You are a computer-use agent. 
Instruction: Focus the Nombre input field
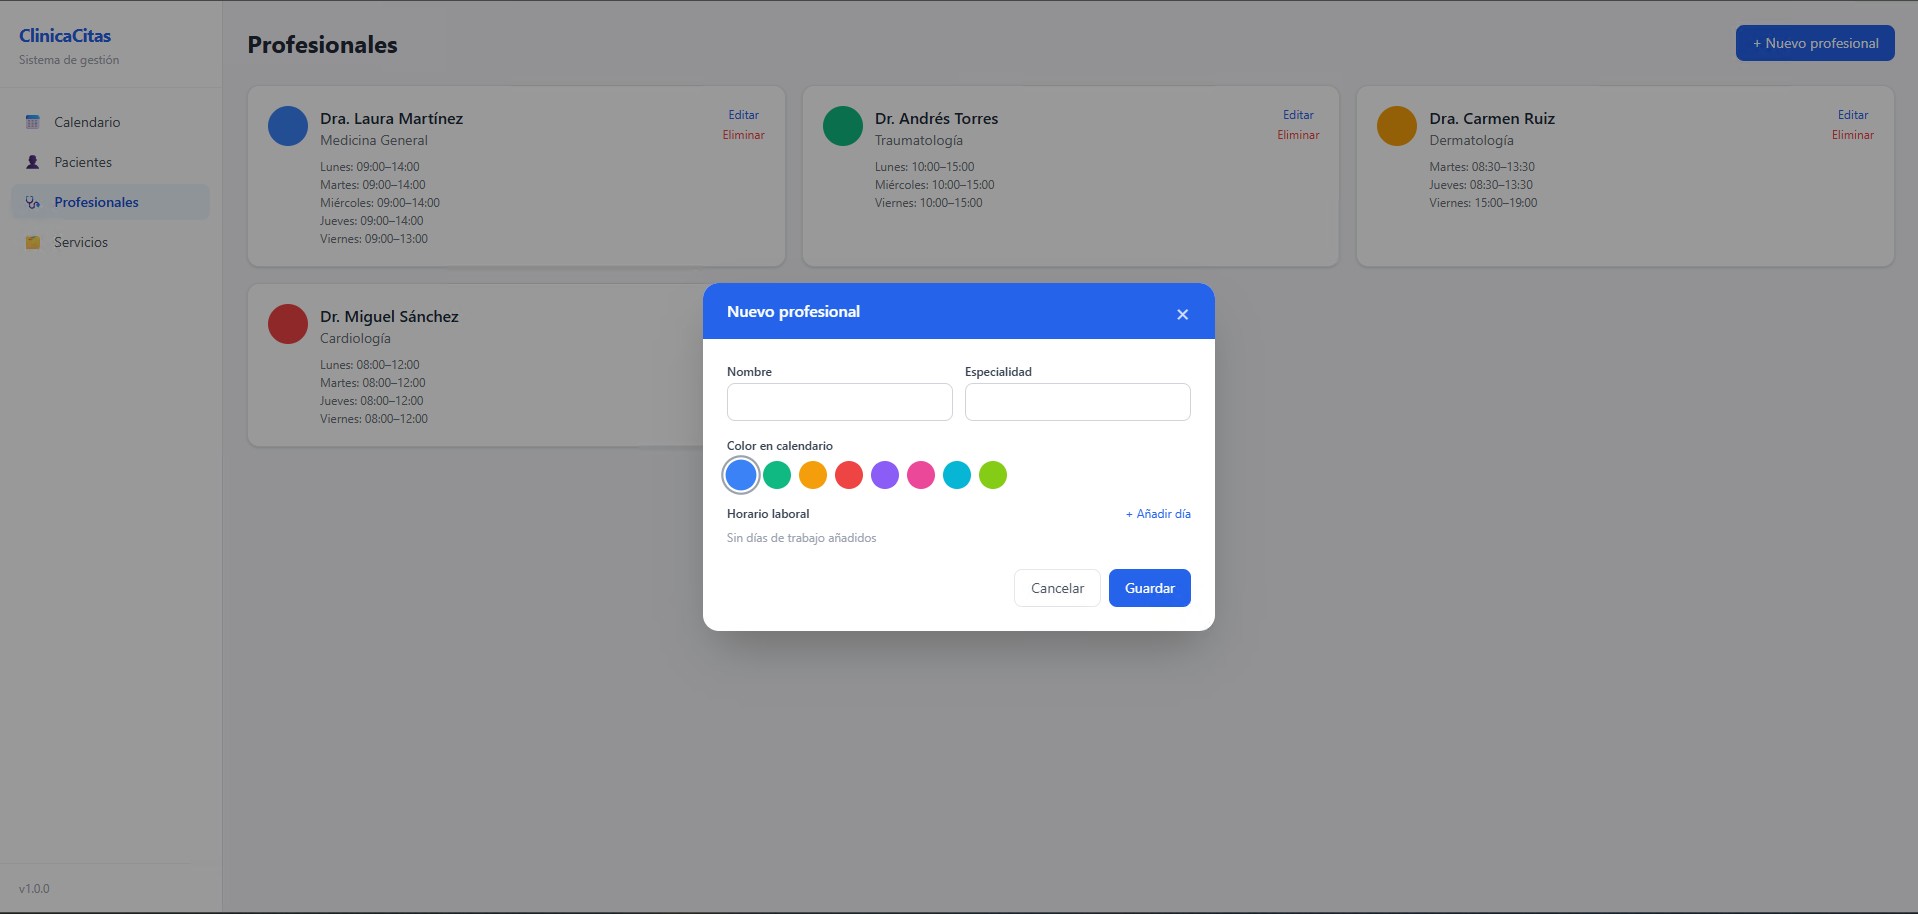point(840,402)
